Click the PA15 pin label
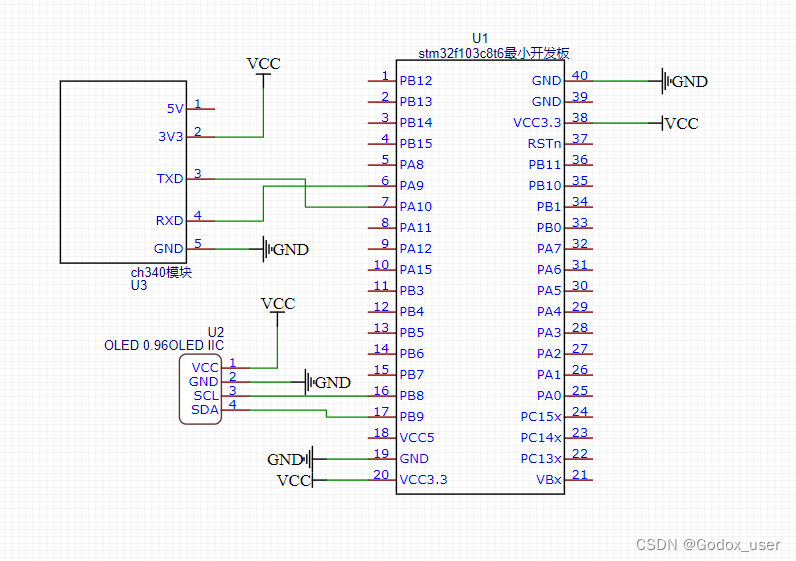This screenshot has height=561, width=796. point(416,270)
